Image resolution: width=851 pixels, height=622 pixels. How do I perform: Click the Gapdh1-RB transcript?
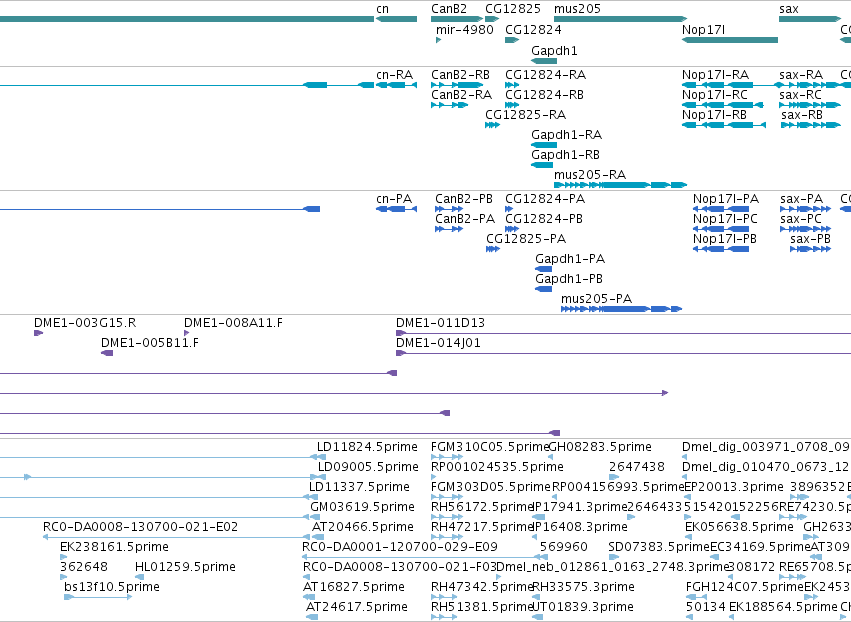coord(542,165)
